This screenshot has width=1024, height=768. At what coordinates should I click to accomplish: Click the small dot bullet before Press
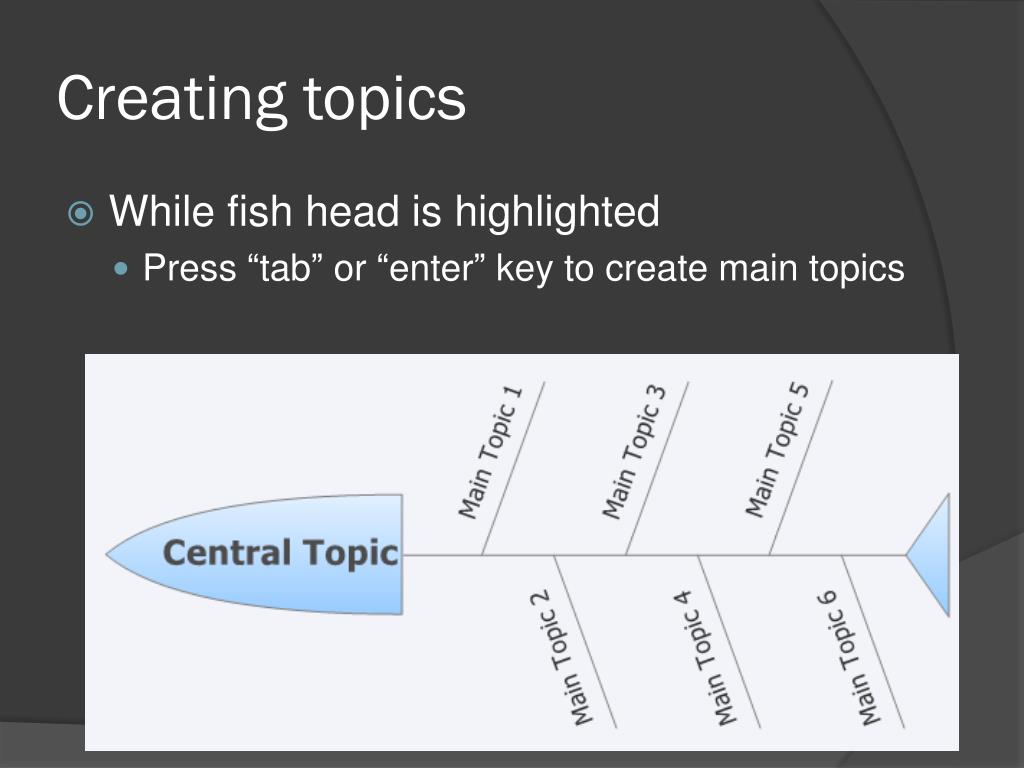click(x=121, y=268)
